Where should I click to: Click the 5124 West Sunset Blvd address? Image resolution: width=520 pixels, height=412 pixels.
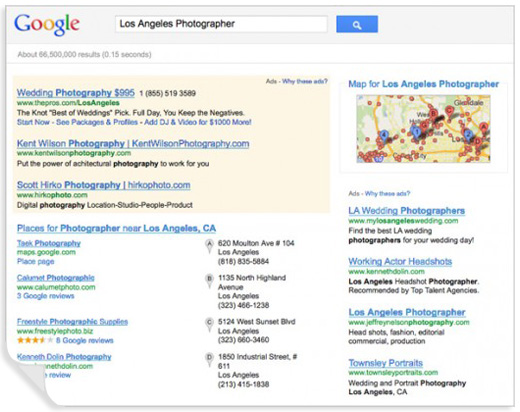(257, 322)
